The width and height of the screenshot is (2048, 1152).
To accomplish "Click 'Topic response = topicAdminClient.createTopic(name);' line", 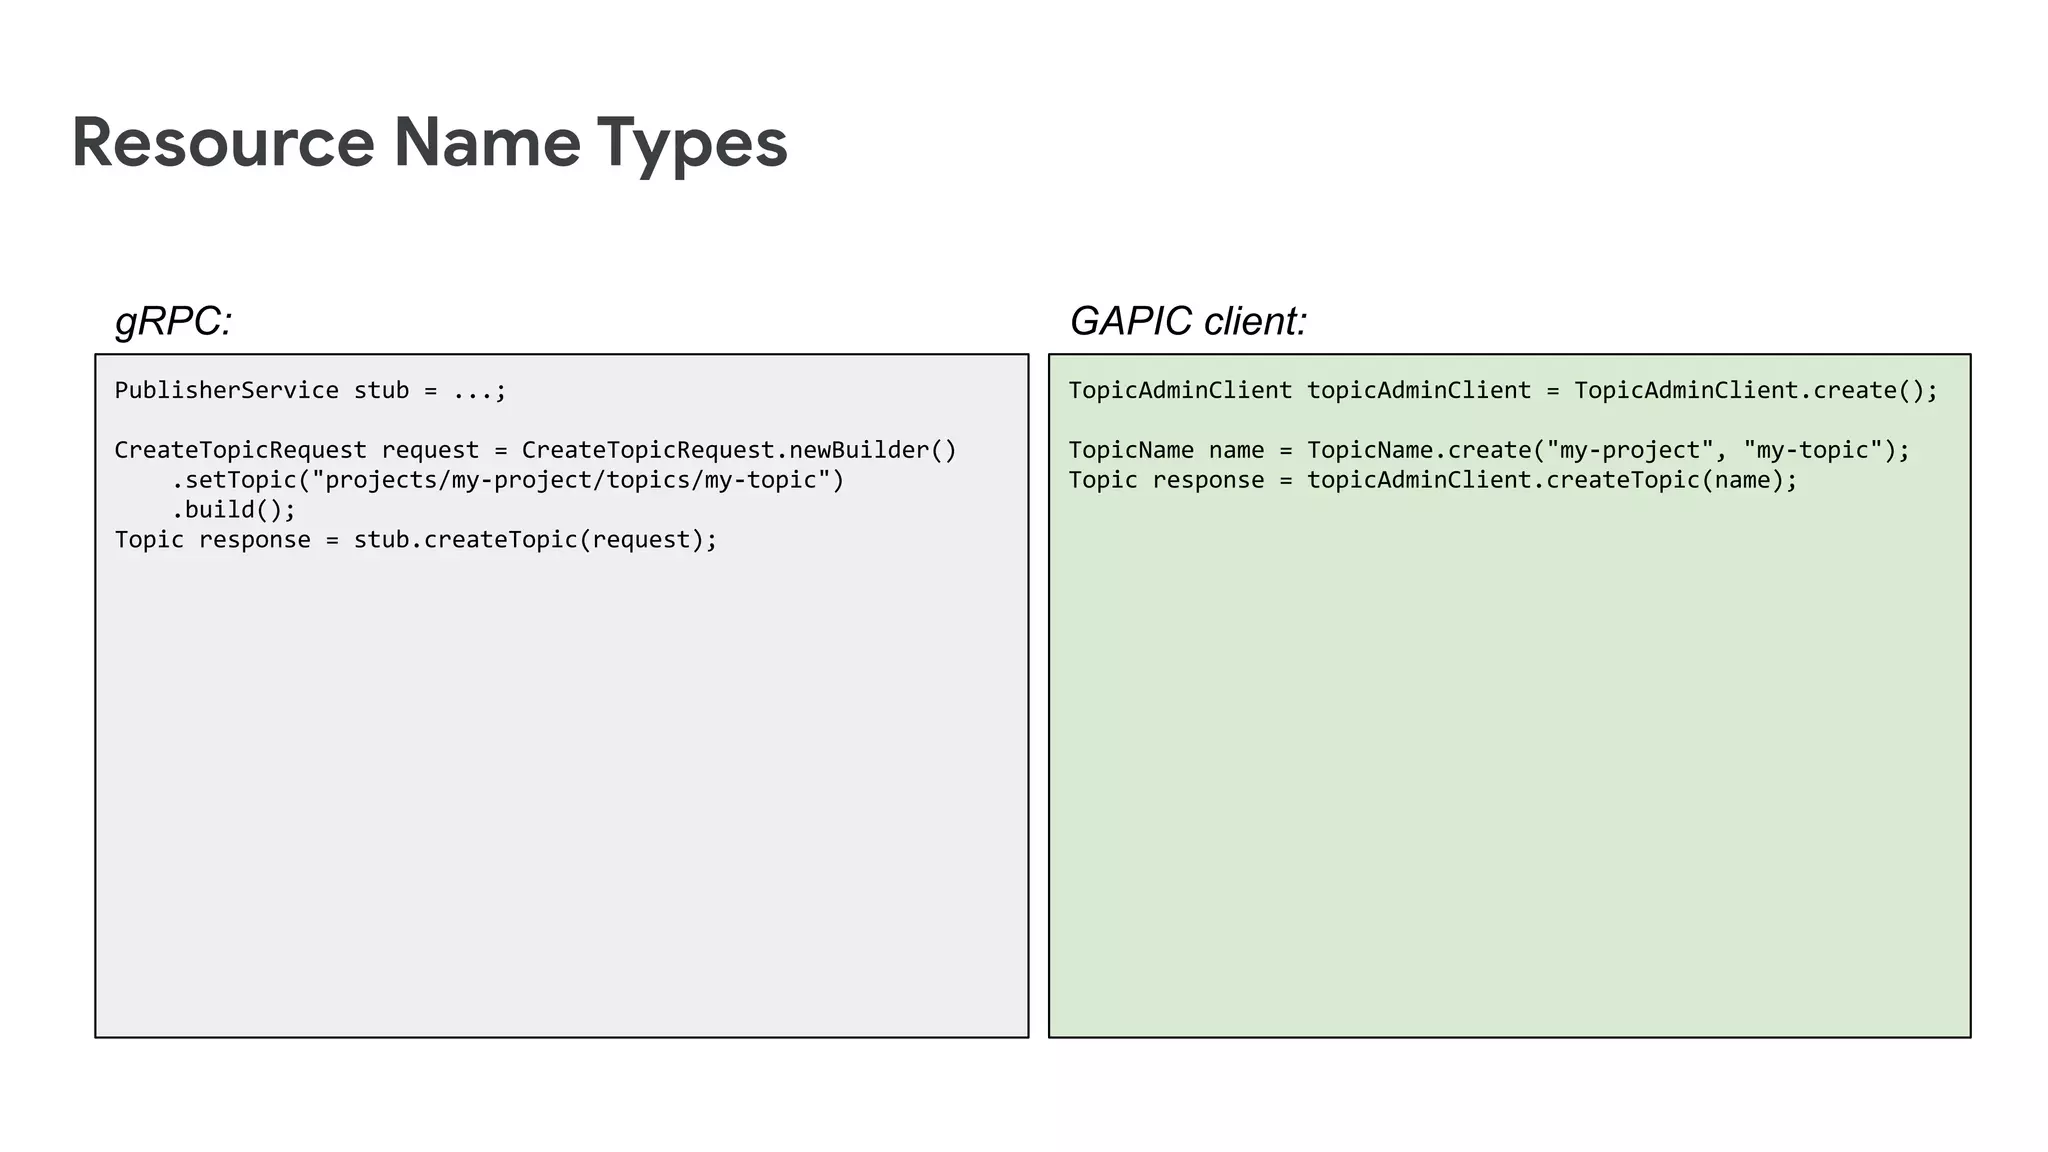I will click(x=1433, y=480).
